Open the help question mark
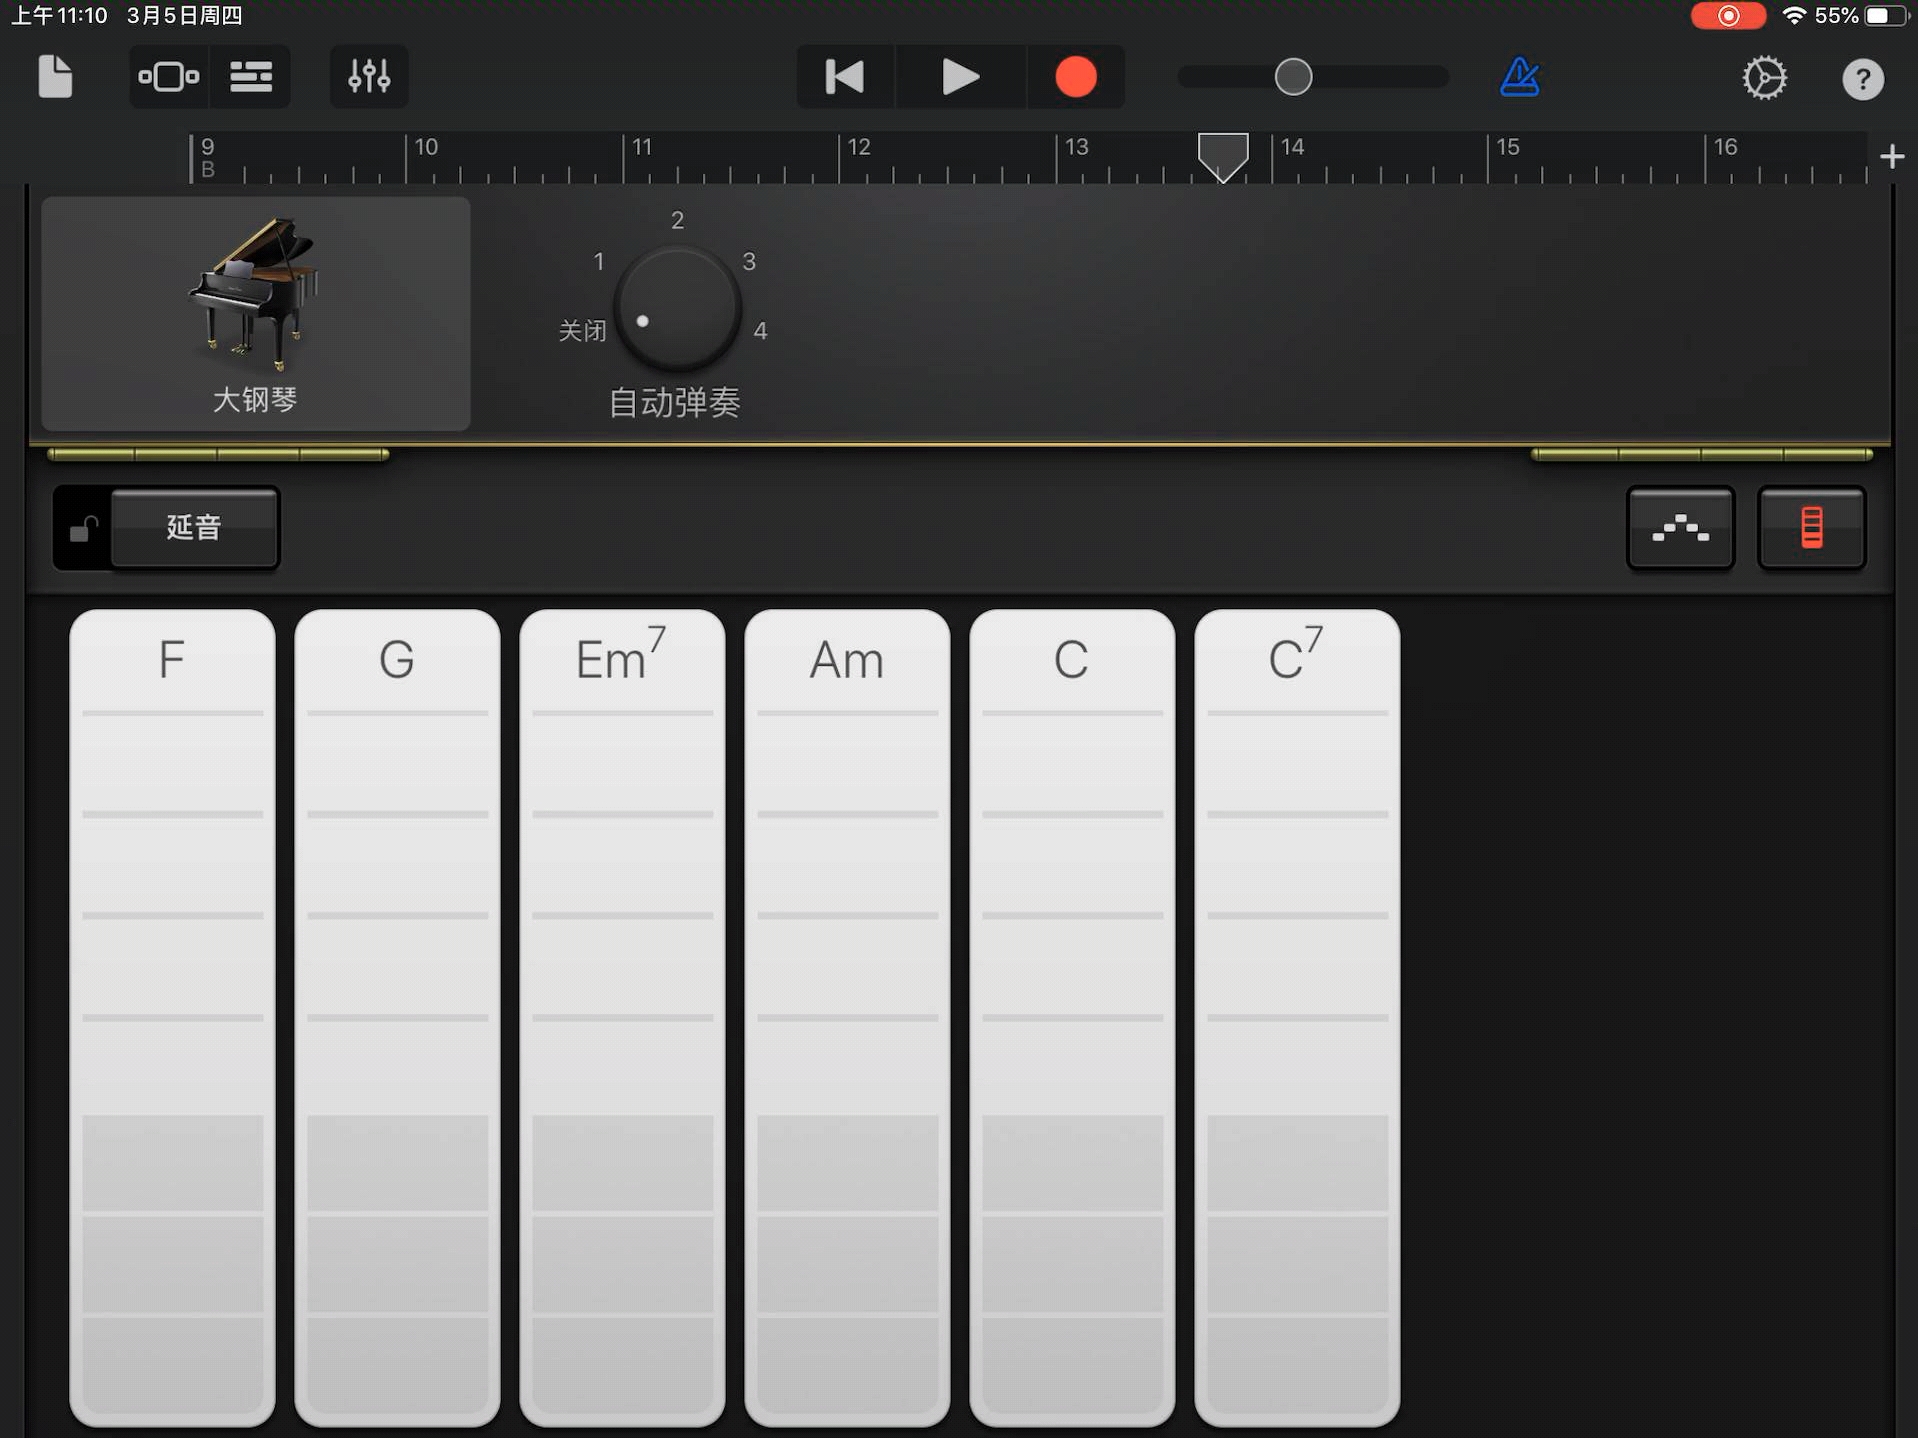 tap(1863, 79)
